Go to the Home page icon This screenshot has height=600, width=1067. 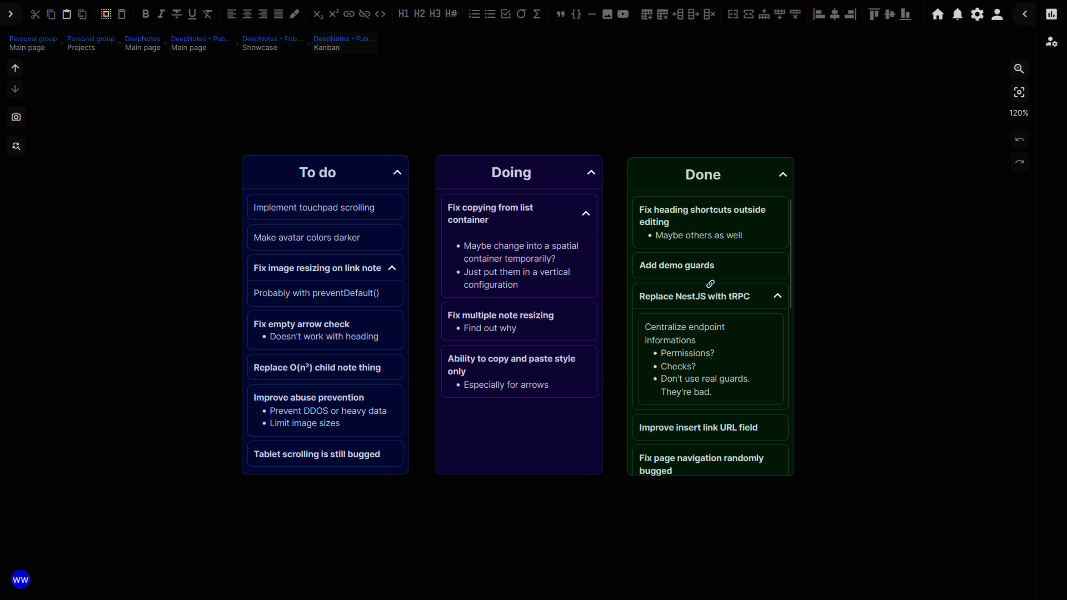coord(938,14)
